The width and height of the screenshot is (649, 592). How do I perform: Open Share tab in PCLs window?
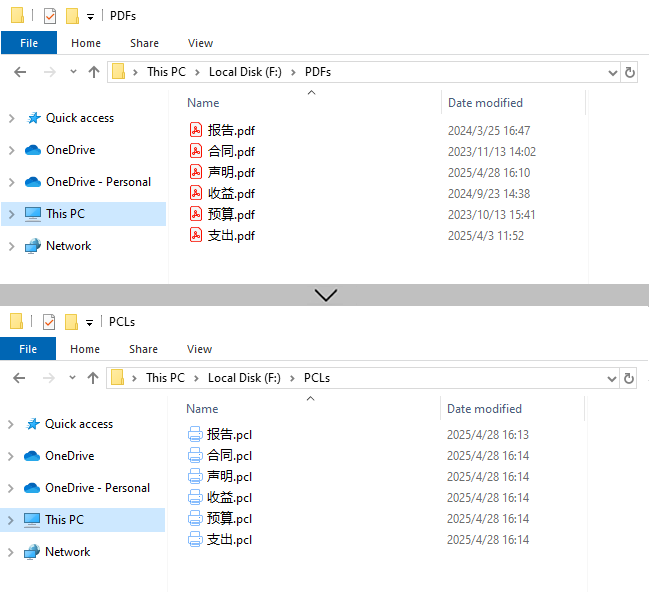click(143, 349)
